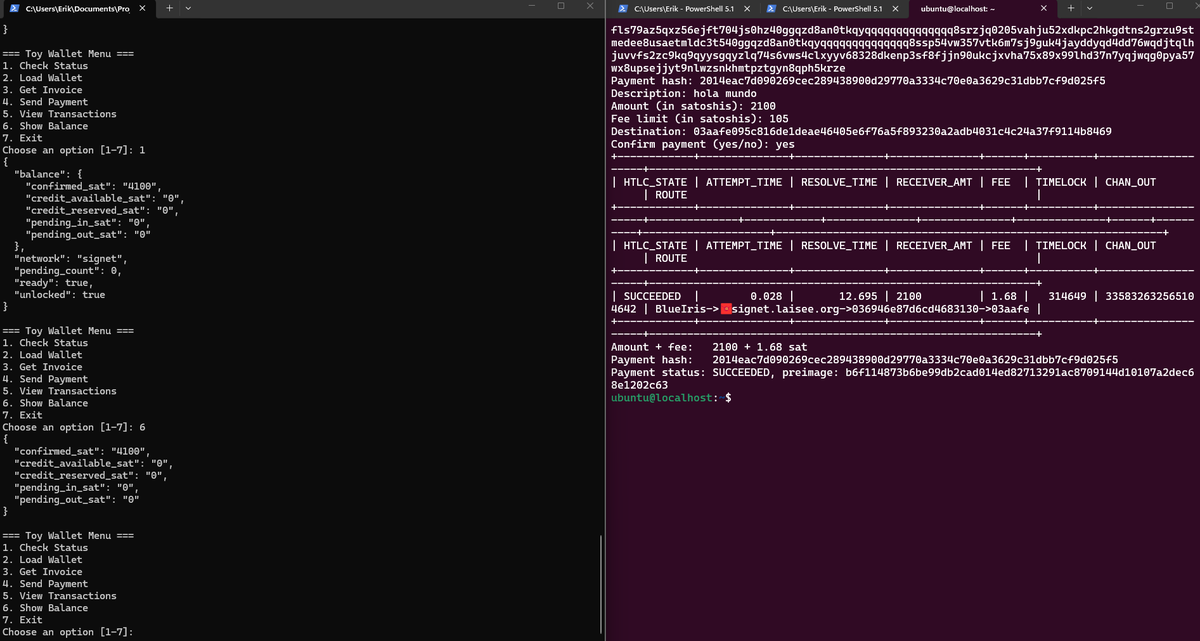Click the '"network": "signet"' line

(71, 258)
